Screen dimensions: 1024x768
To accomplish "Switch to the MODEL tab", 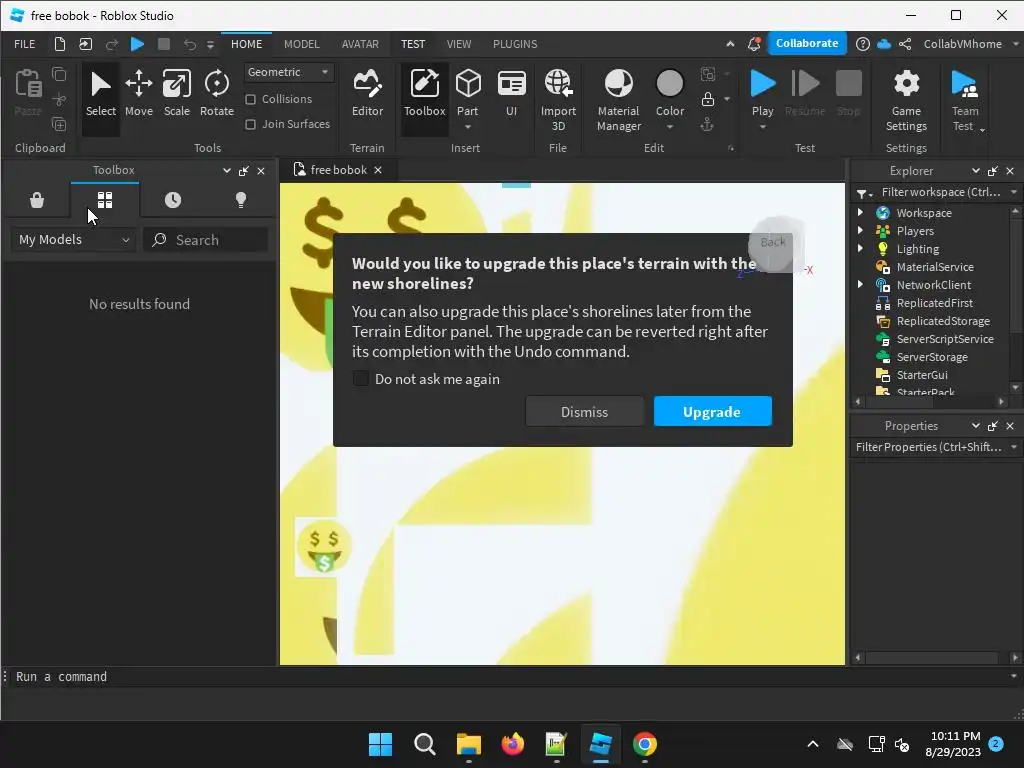I will point(302,44).
